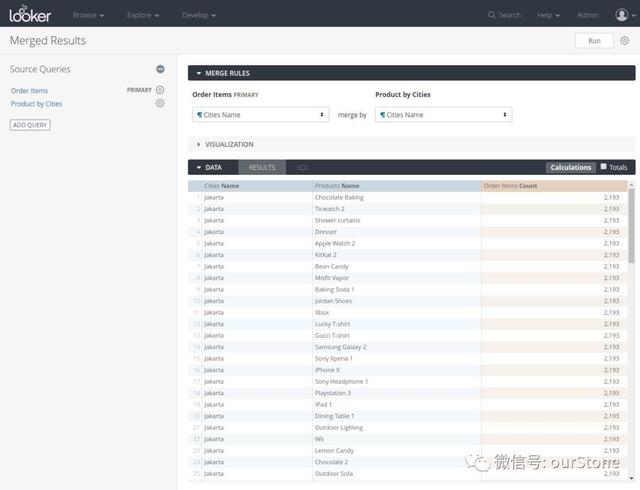Open the Calculations button
This screenshot has height=490, width=640.
pos(570,167)
